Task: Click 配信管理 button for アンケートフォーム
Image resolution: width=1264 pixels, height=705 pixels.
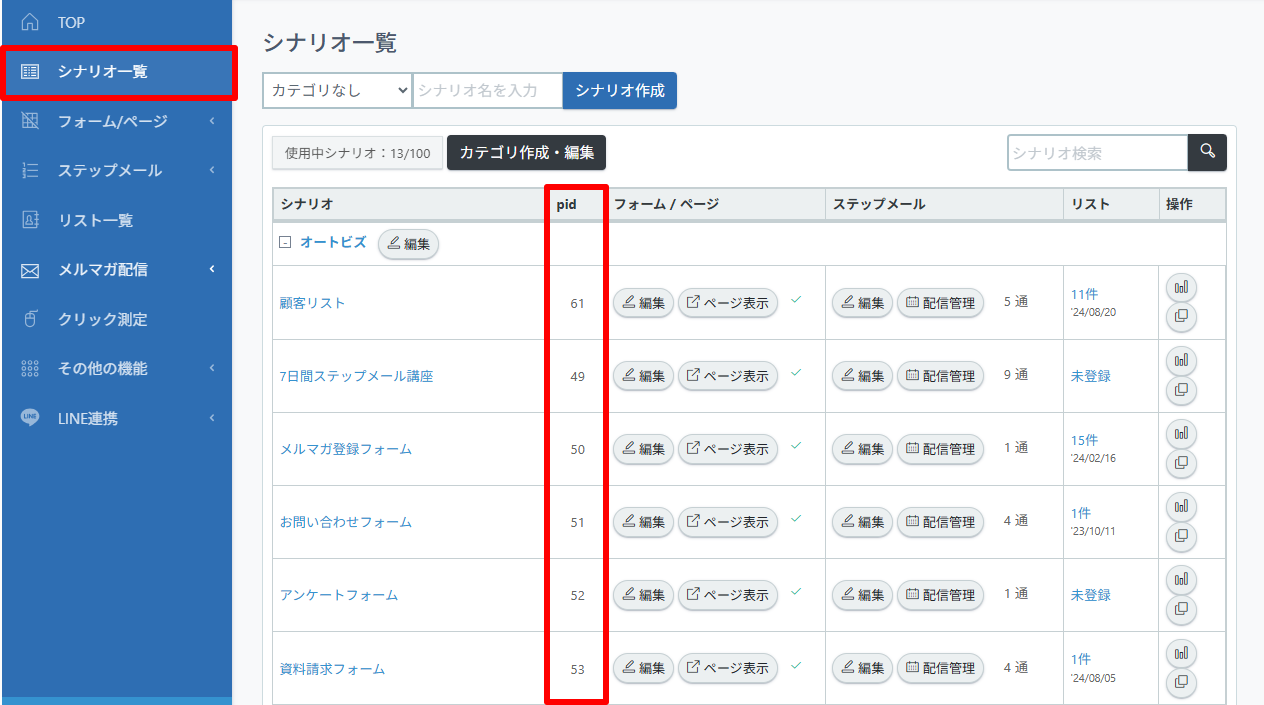Action: click(x=940, y=595)
